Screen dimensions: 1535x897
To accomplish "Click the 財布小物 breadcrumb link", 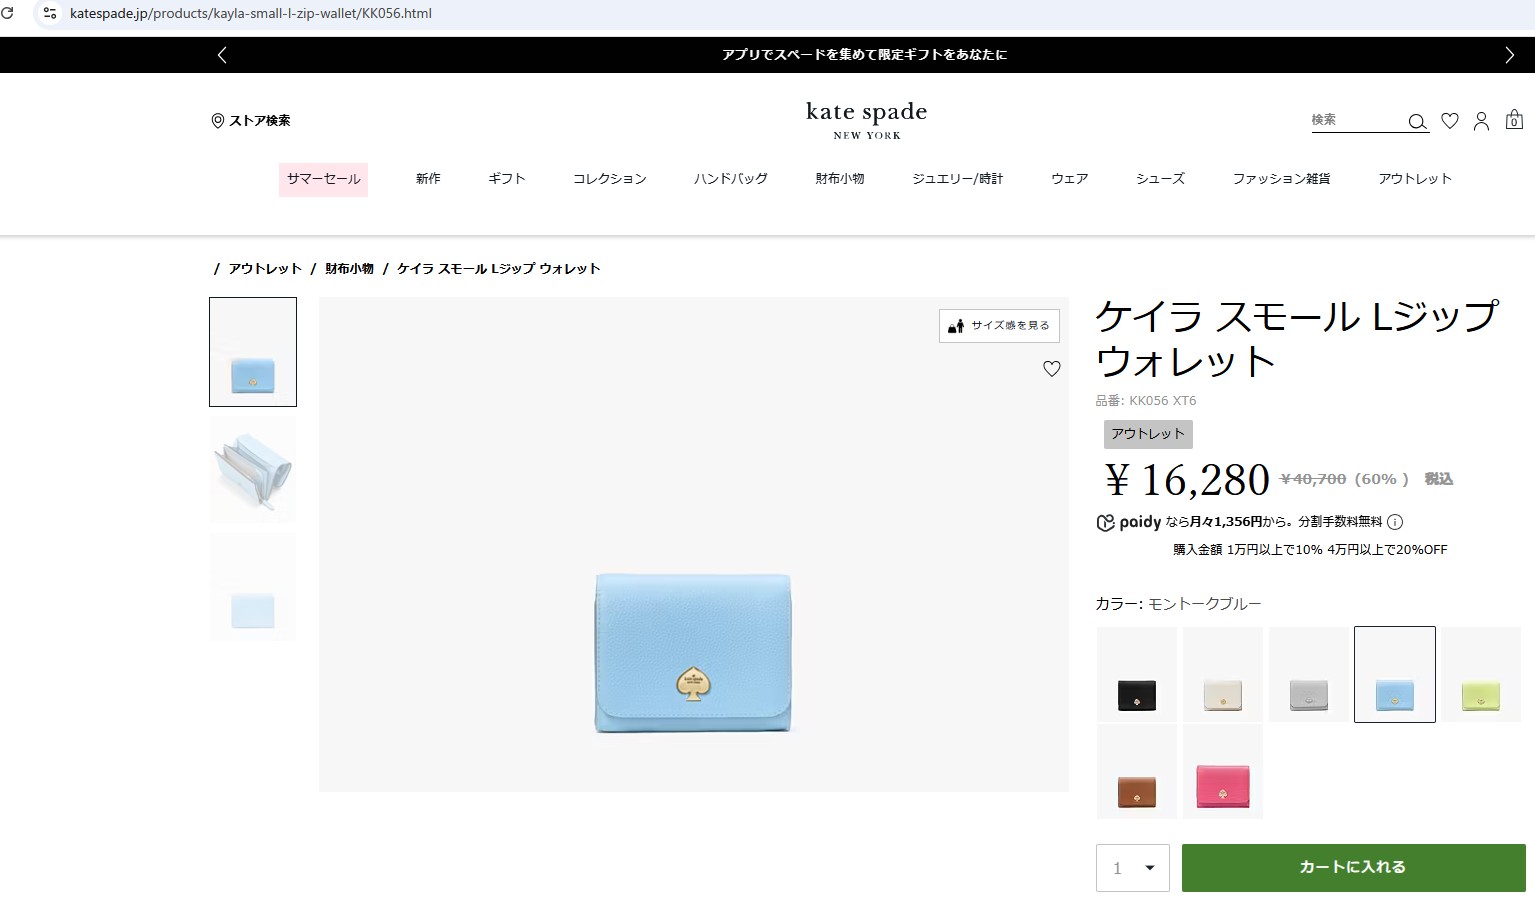I will (x=349, y=269).
